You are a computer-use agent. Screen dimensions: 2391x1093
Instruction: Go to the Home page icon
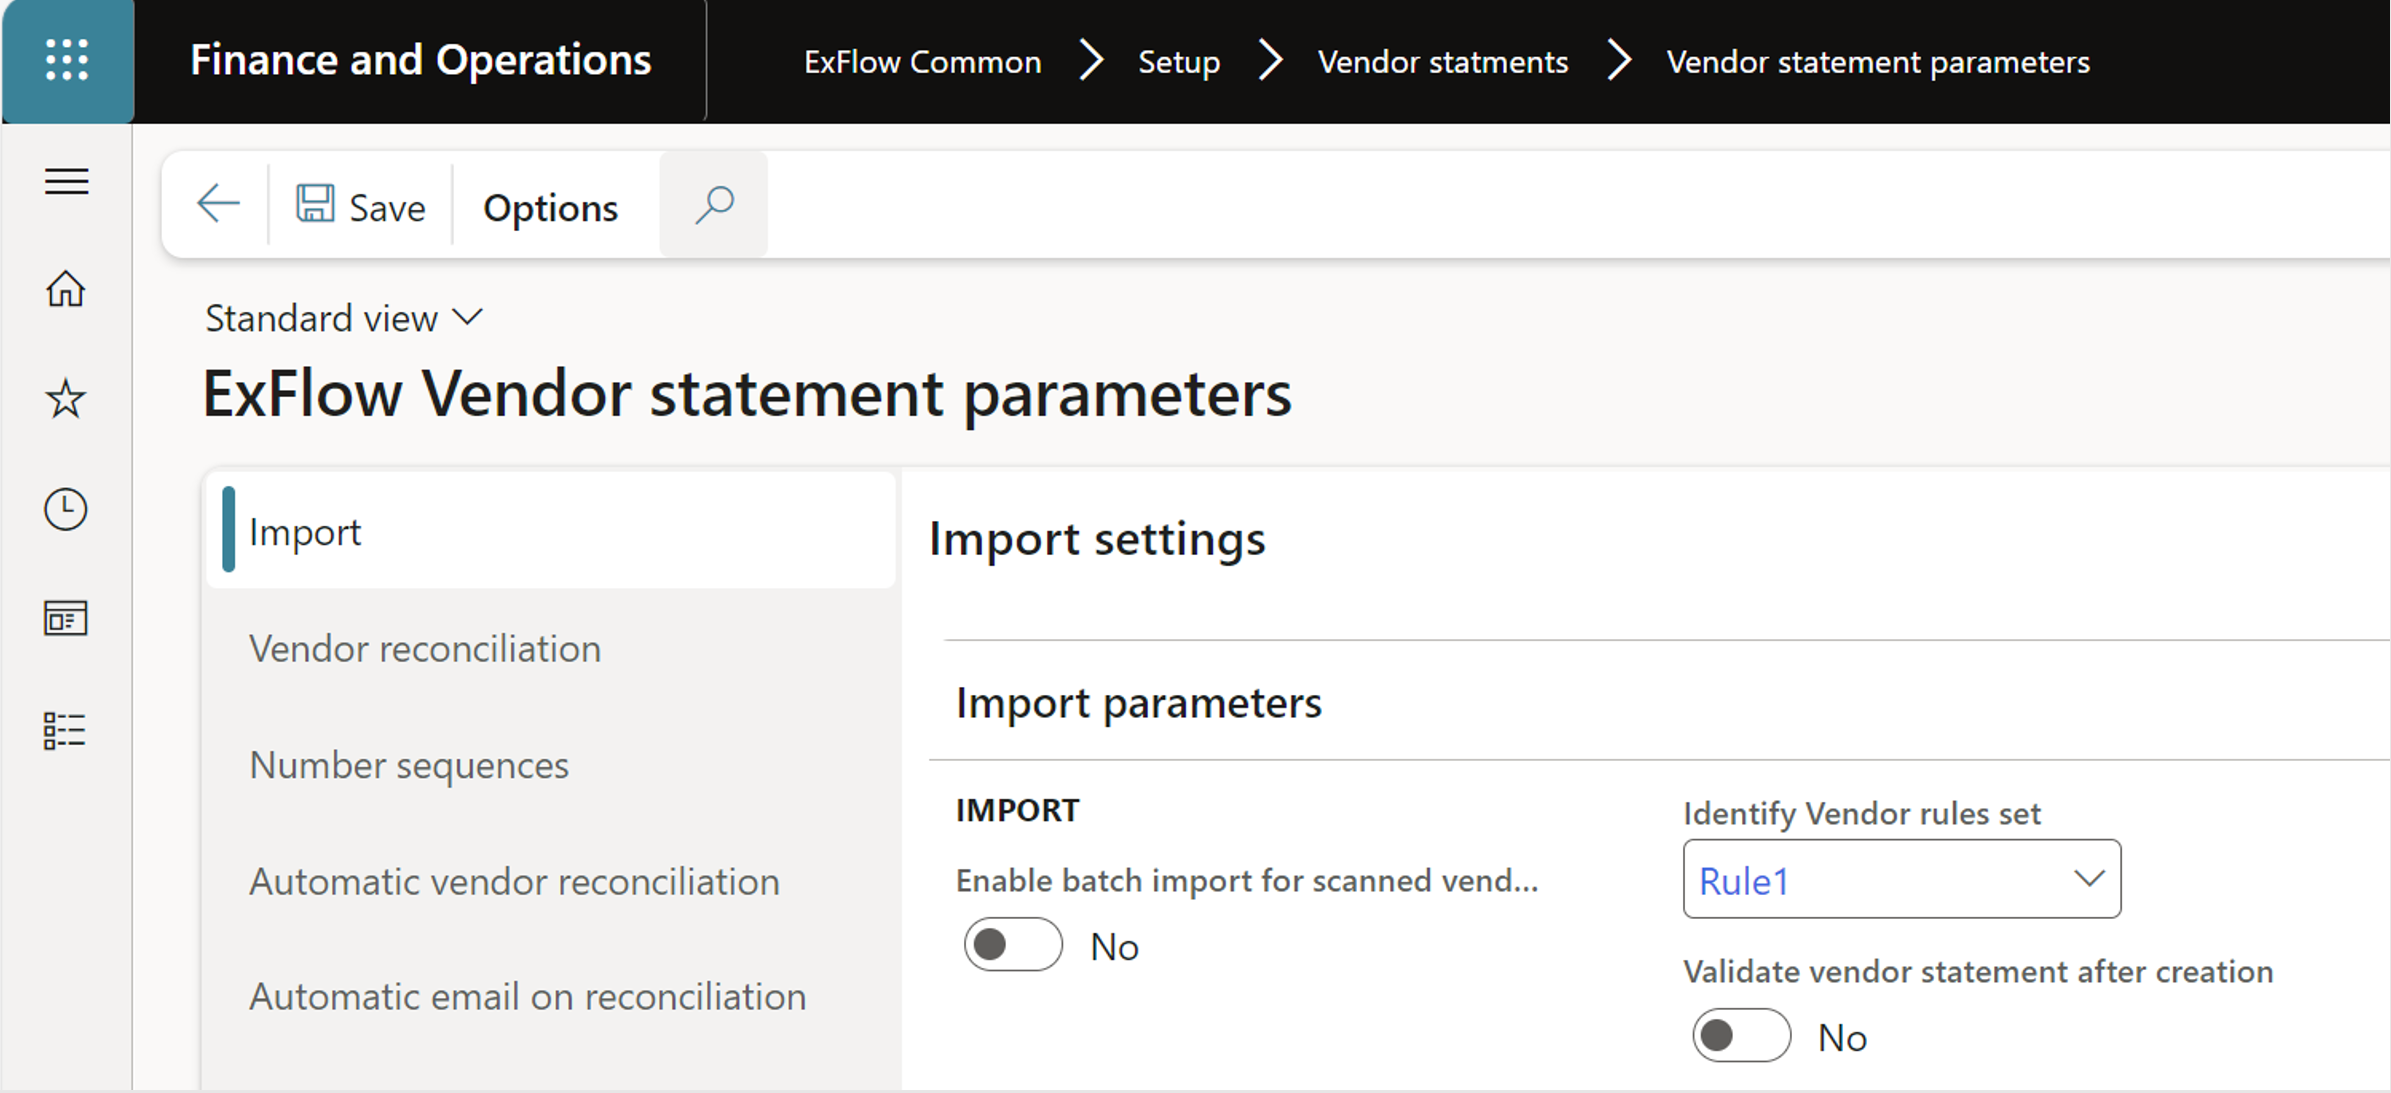point(66,289)
